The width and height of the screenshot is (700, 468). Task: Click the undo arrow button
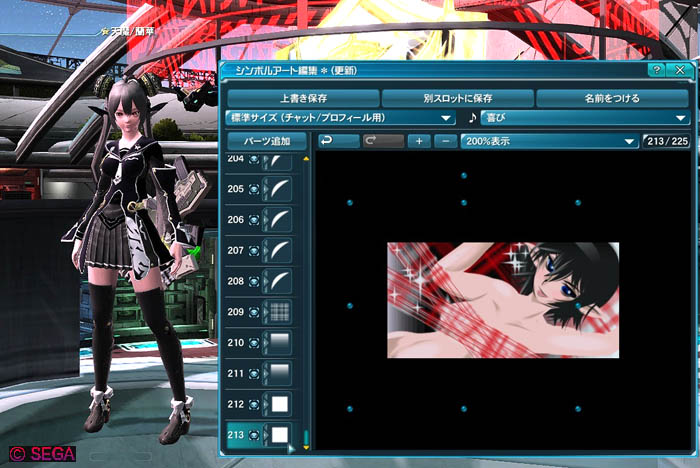(338, 141)
